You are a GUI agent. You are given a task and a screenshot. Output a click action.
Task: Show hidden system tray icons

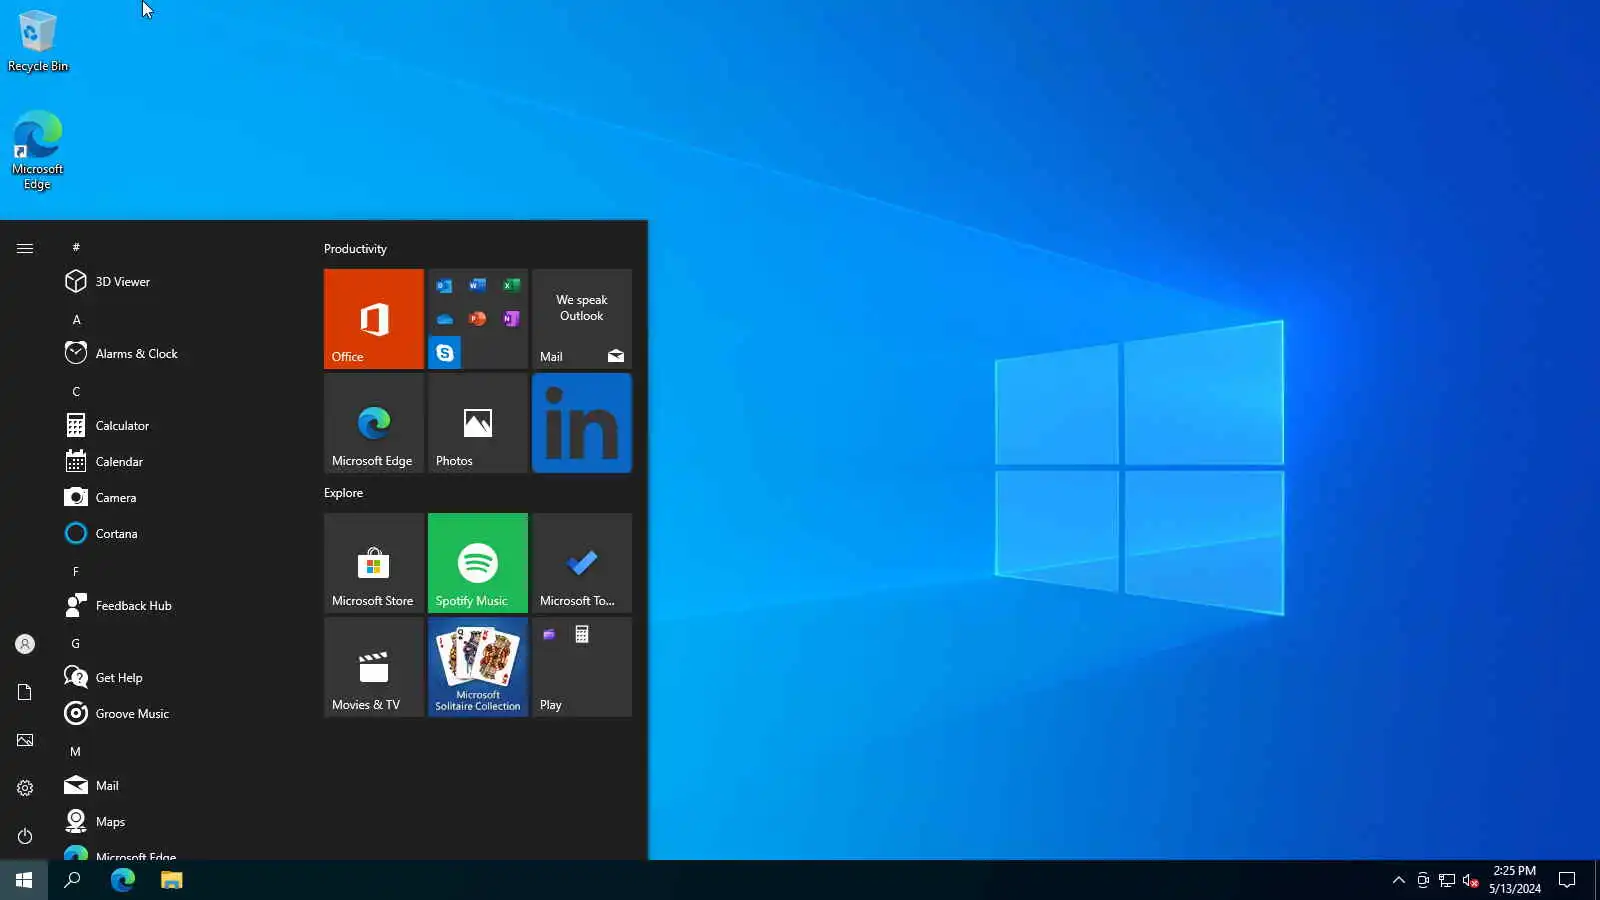pyautogui.click(x=1398, y=880)
